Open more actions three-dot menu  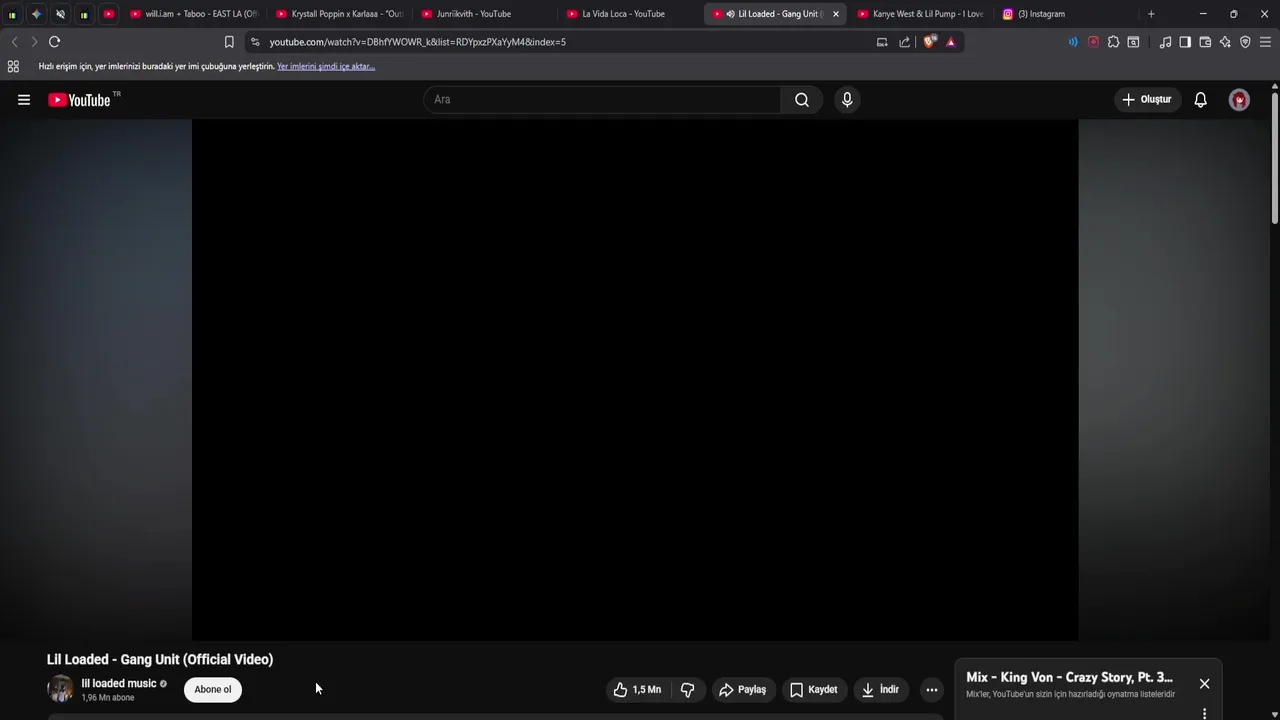tap(932, 689)
